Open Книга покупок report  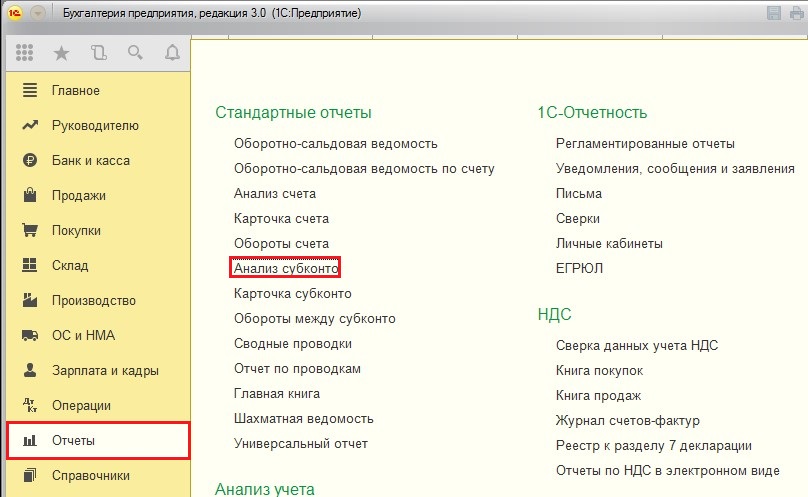tap(599, 370)
